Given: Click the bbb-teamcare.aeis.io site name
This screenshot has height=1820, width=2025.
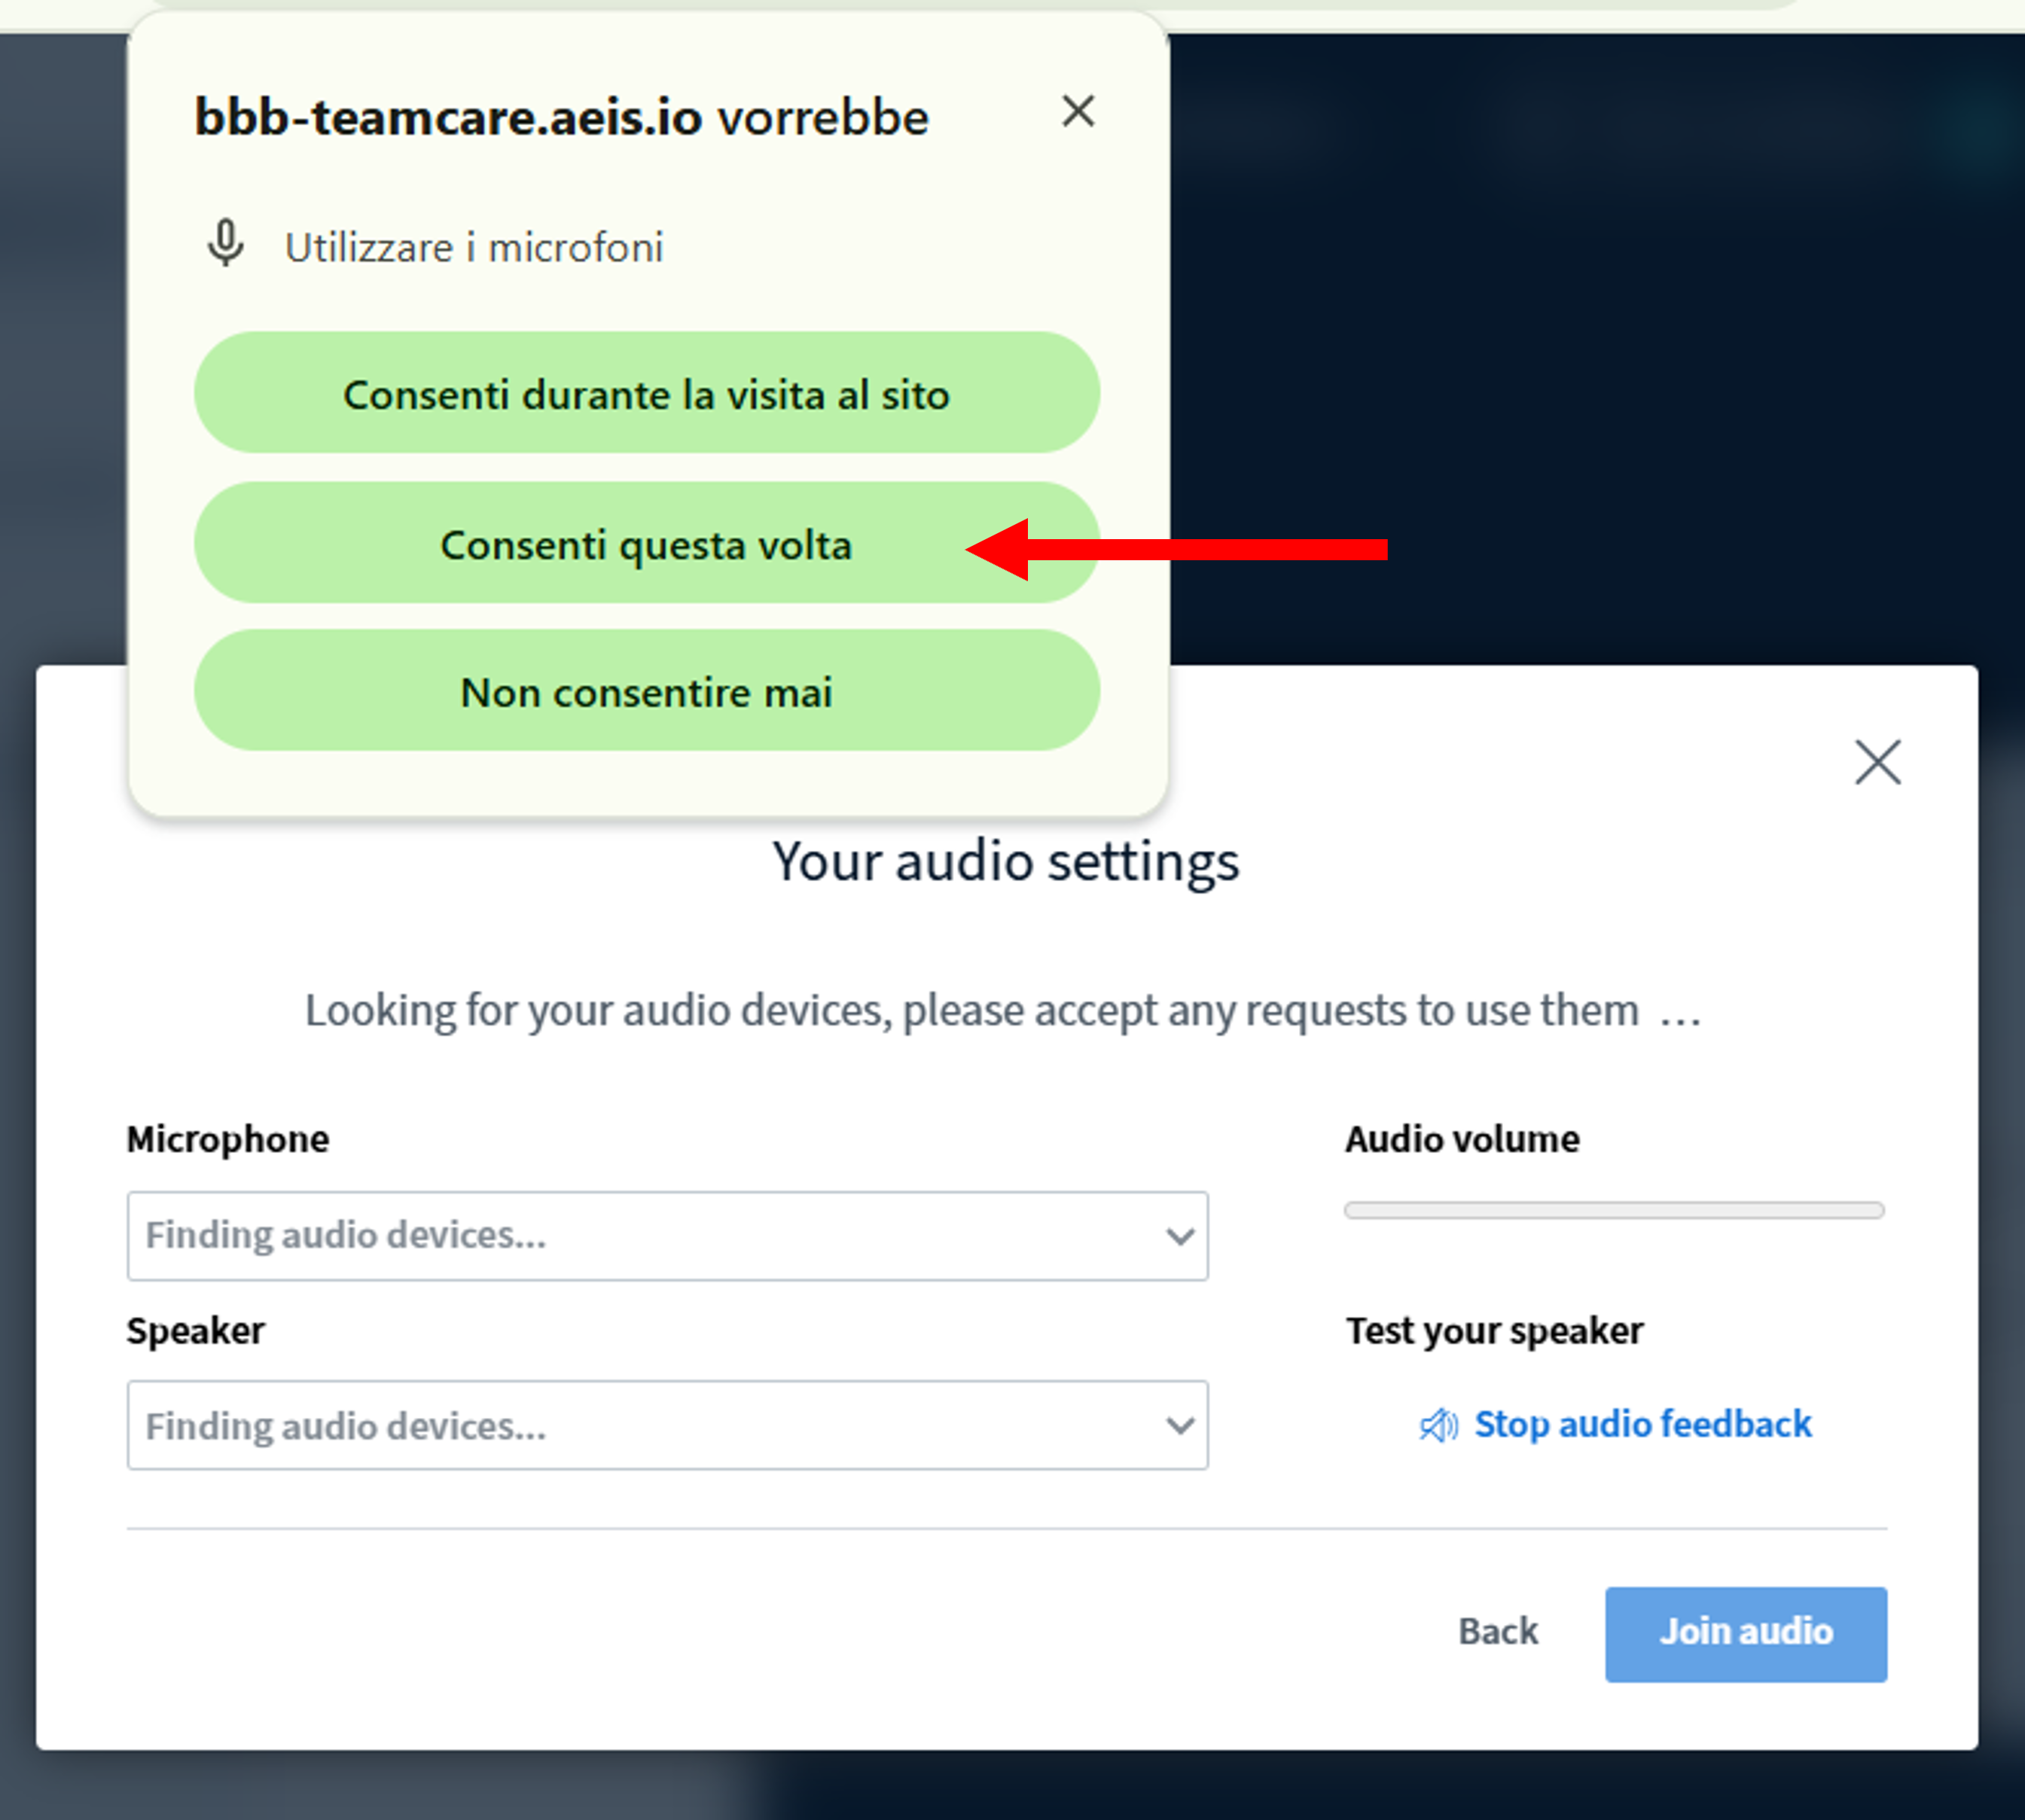Looking at the screenshot, I should pos(448,118).
